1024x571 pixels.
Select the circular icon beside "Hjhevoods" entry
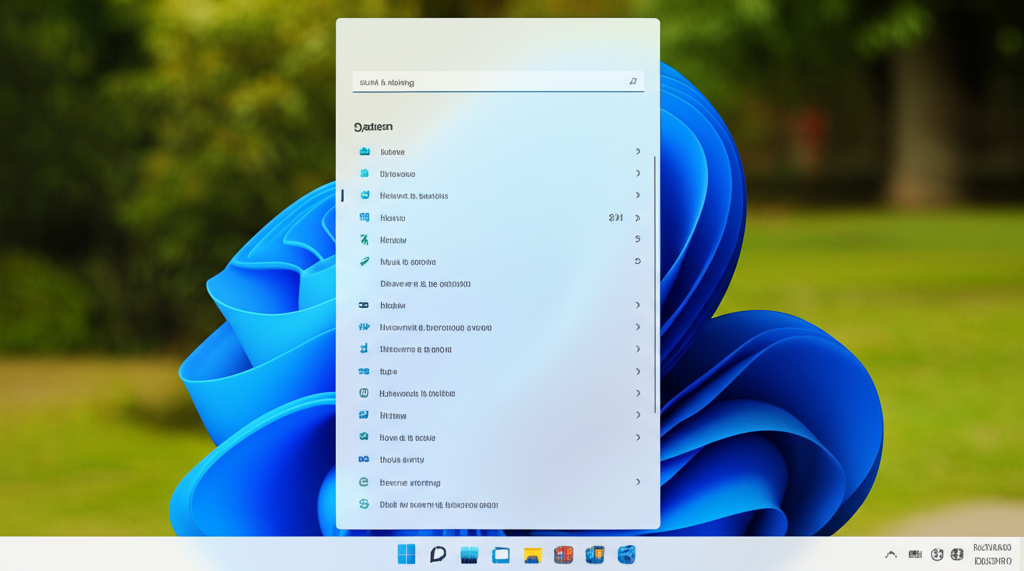click(x=364, y=394)
